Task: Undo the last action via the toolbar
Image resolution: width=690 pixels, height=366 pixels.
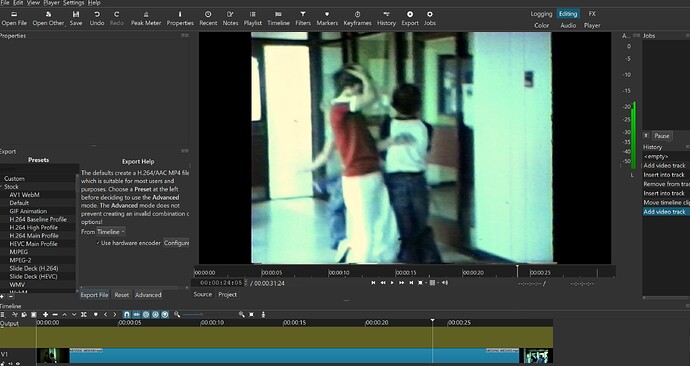Action: coord(97,18)
